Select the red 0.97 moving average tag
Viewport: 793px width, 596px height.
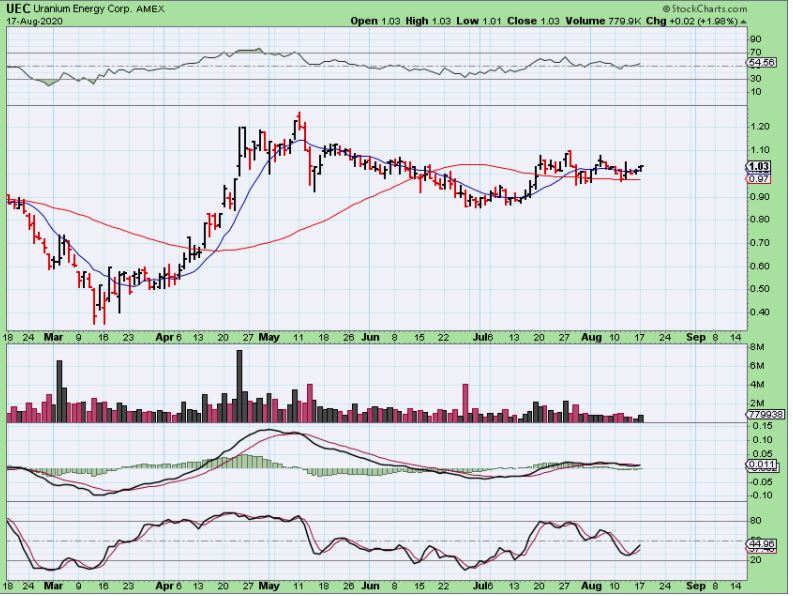tap(759, 179)
